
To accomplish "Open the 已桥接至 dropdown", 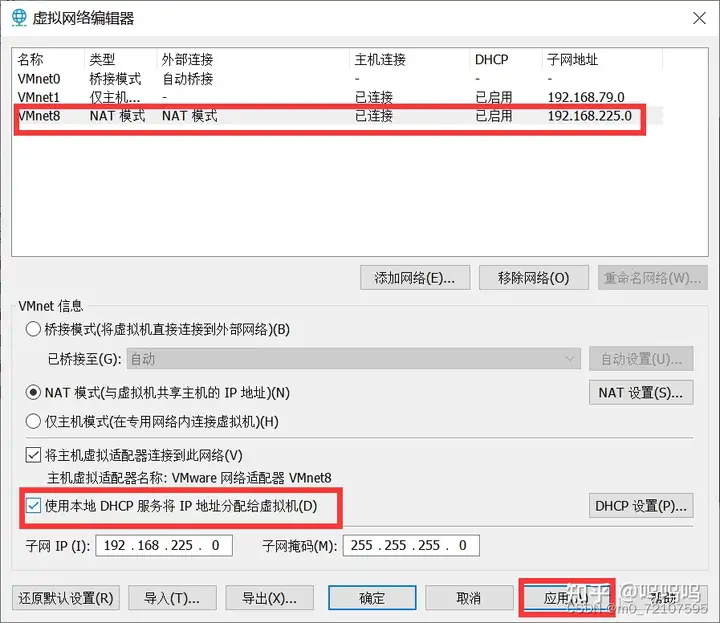I will (x=354, y=359).
